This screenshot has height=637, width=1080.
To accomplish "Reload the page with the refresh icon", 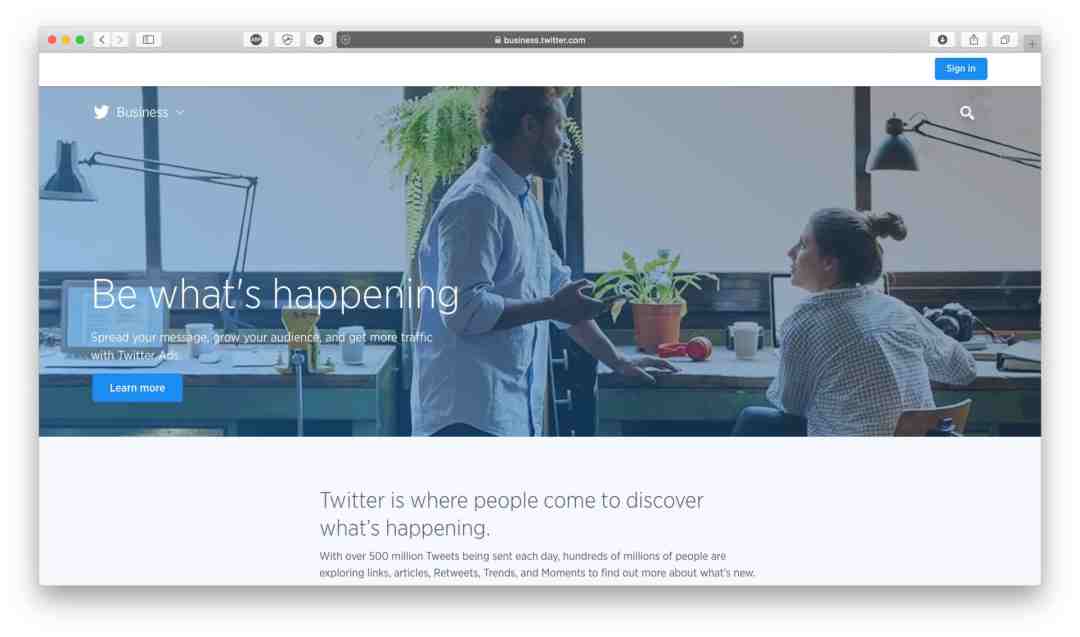I will [734, 40].
